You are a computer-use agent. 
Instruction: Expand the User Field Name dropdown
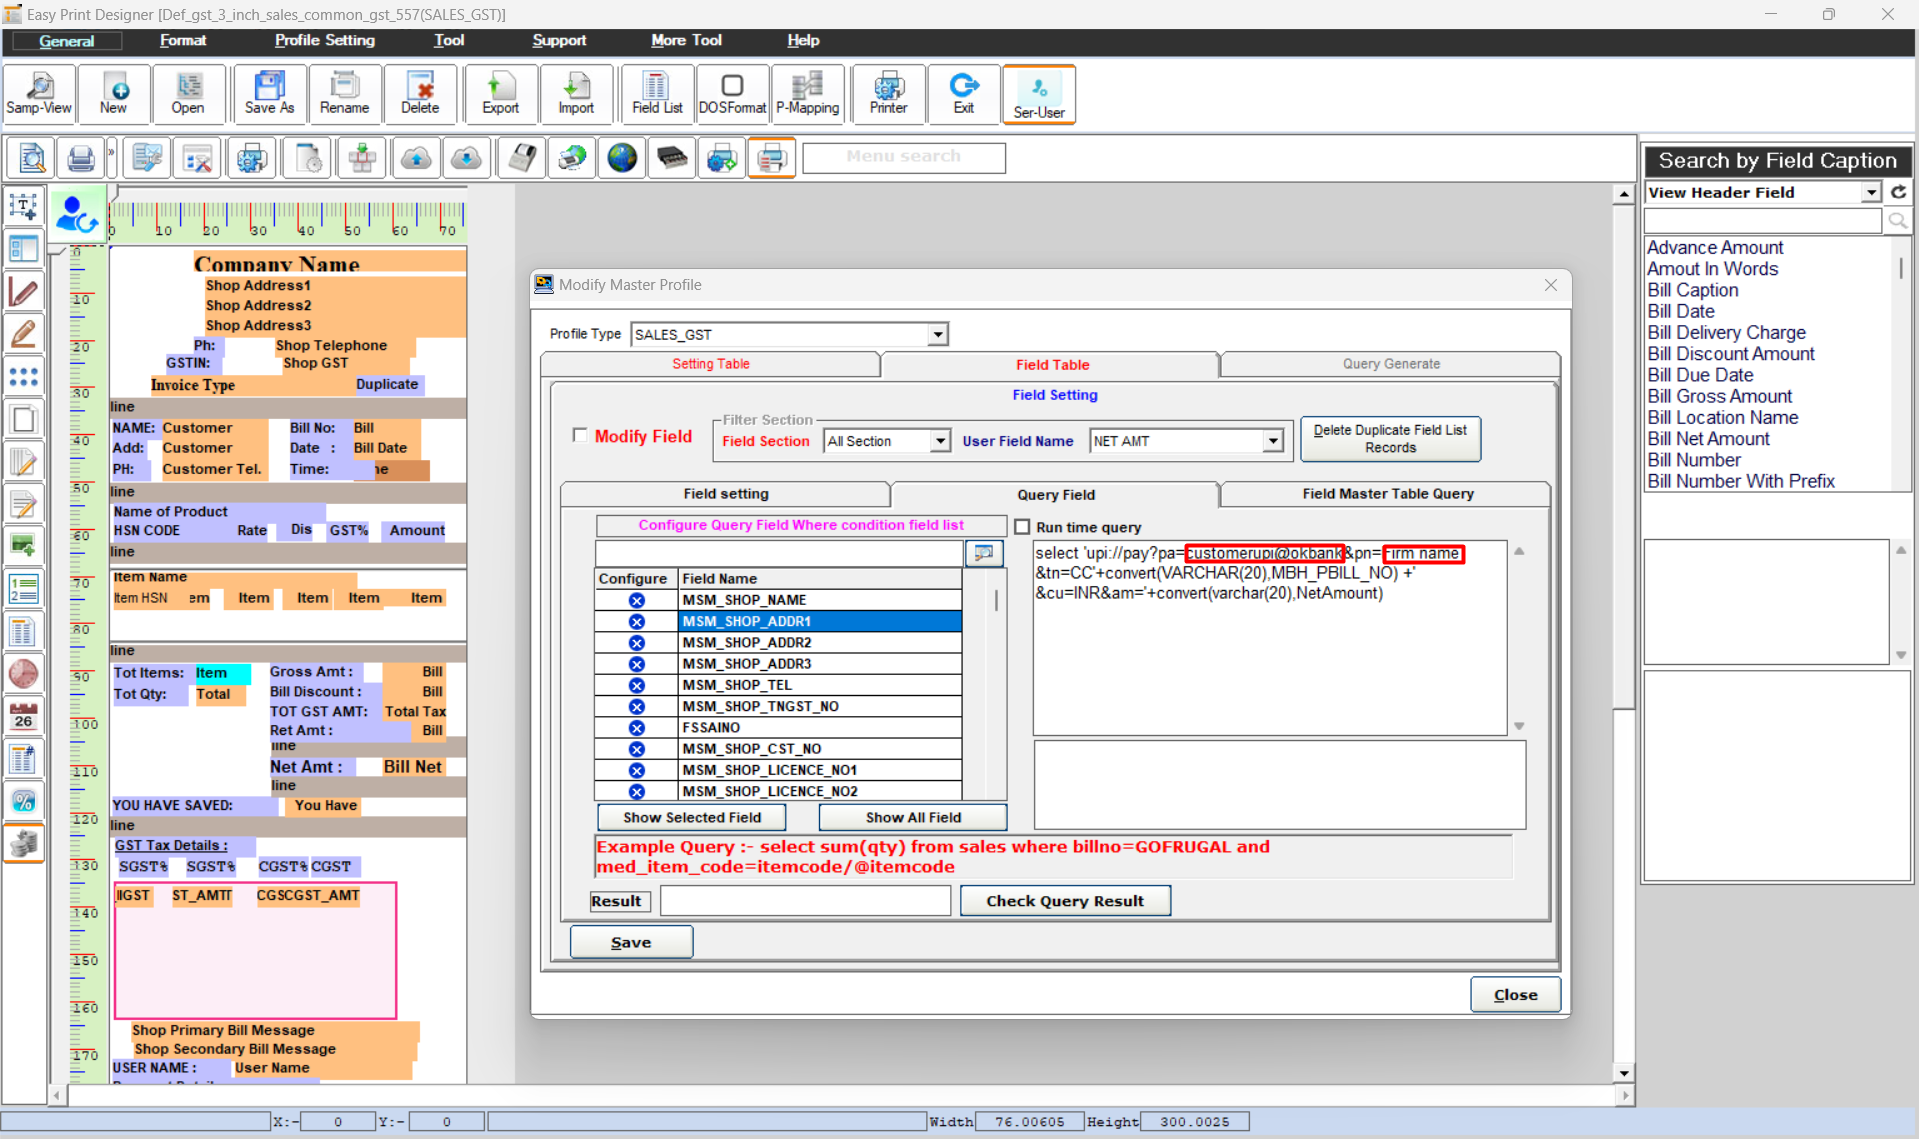pos(1272,441)
